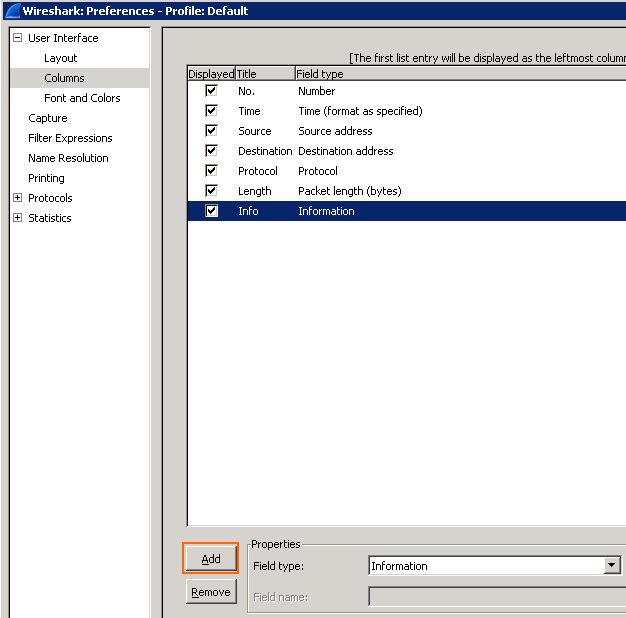This screenshot has height=618, width=626.
Task: Open Printing preferences
Action: 46,178
